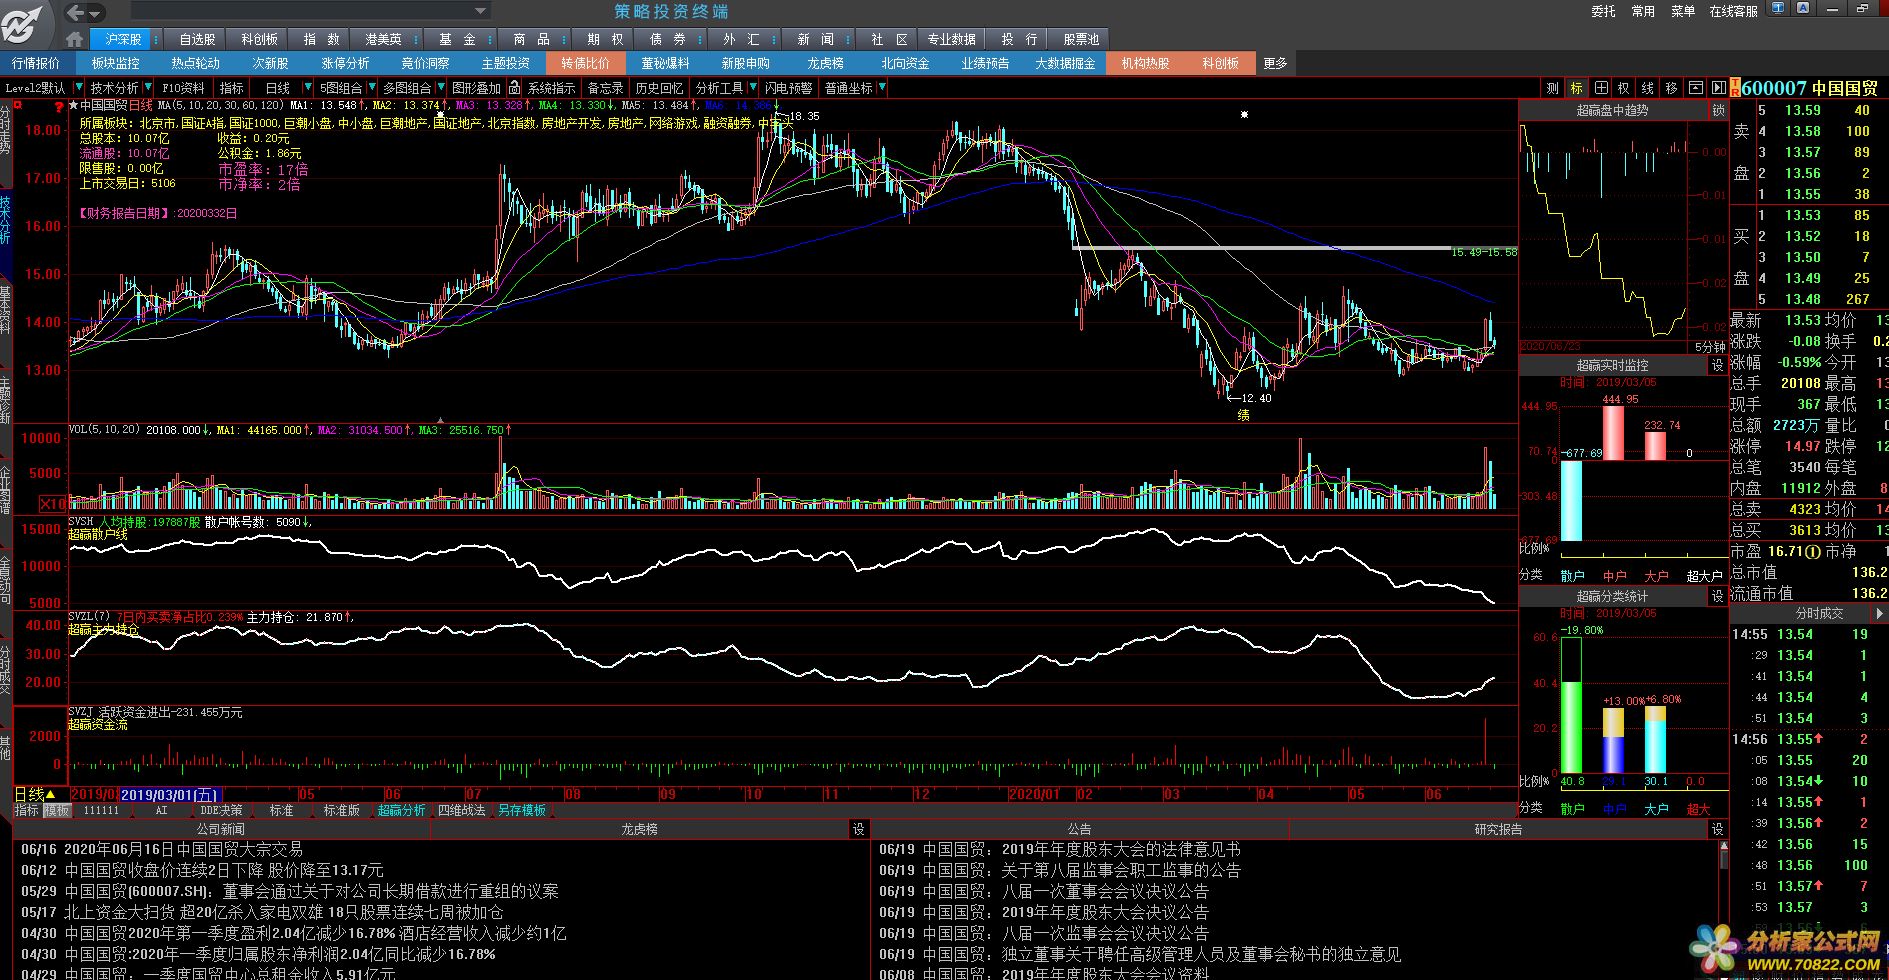Viewport: 1889px width, 980px height.
Task: Toggle the 指标 mode at bottom bar
Action: point(27,810)
